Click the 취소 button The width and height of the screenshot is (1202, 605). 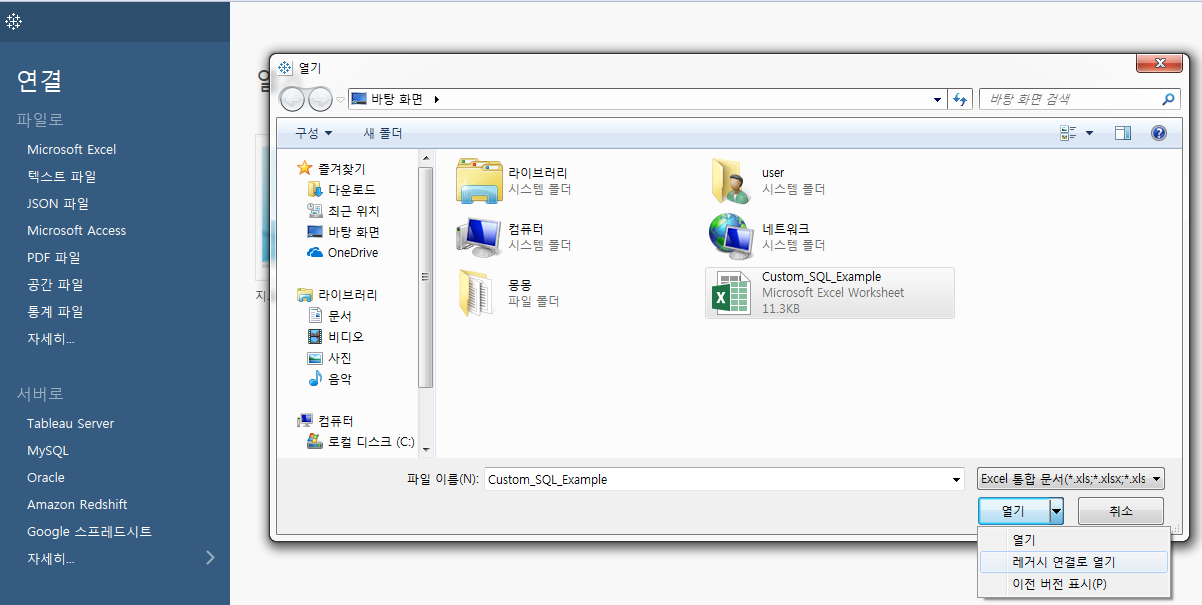(1121, 511)
